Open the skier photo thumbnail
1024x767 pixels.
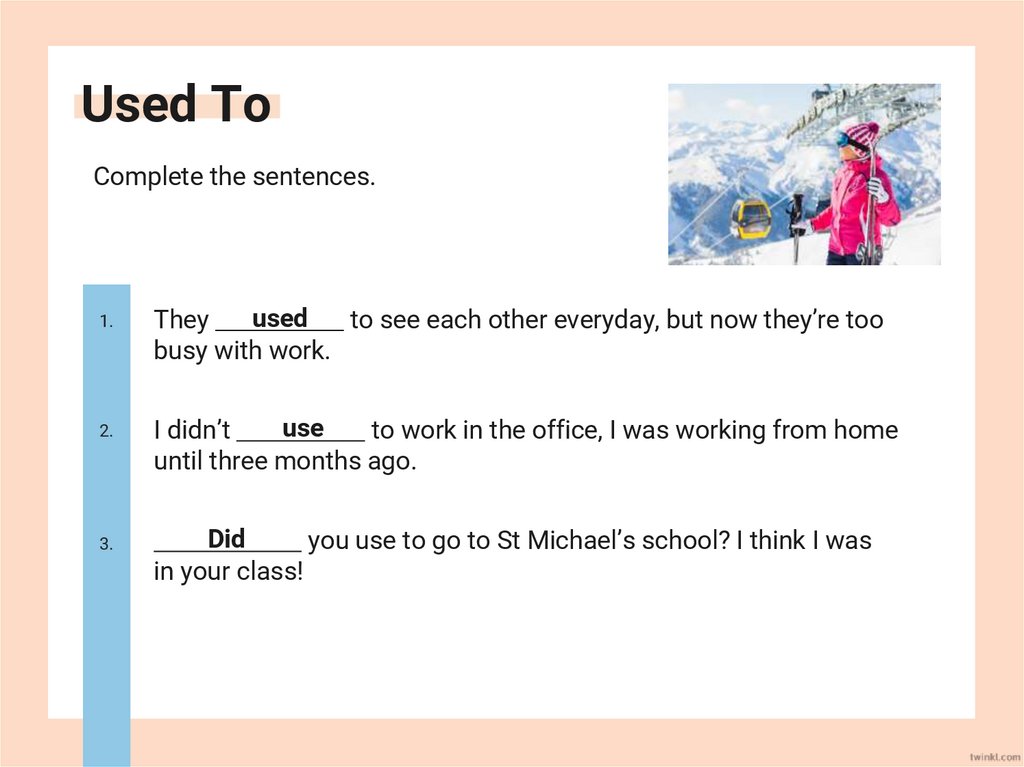(804, 174)
